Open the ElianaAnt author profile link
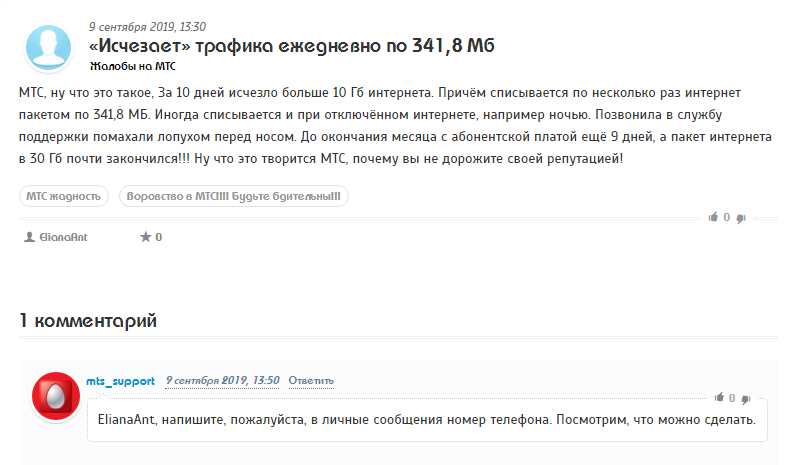This screenshot has width=793, height=465. (x=63, y=237)
